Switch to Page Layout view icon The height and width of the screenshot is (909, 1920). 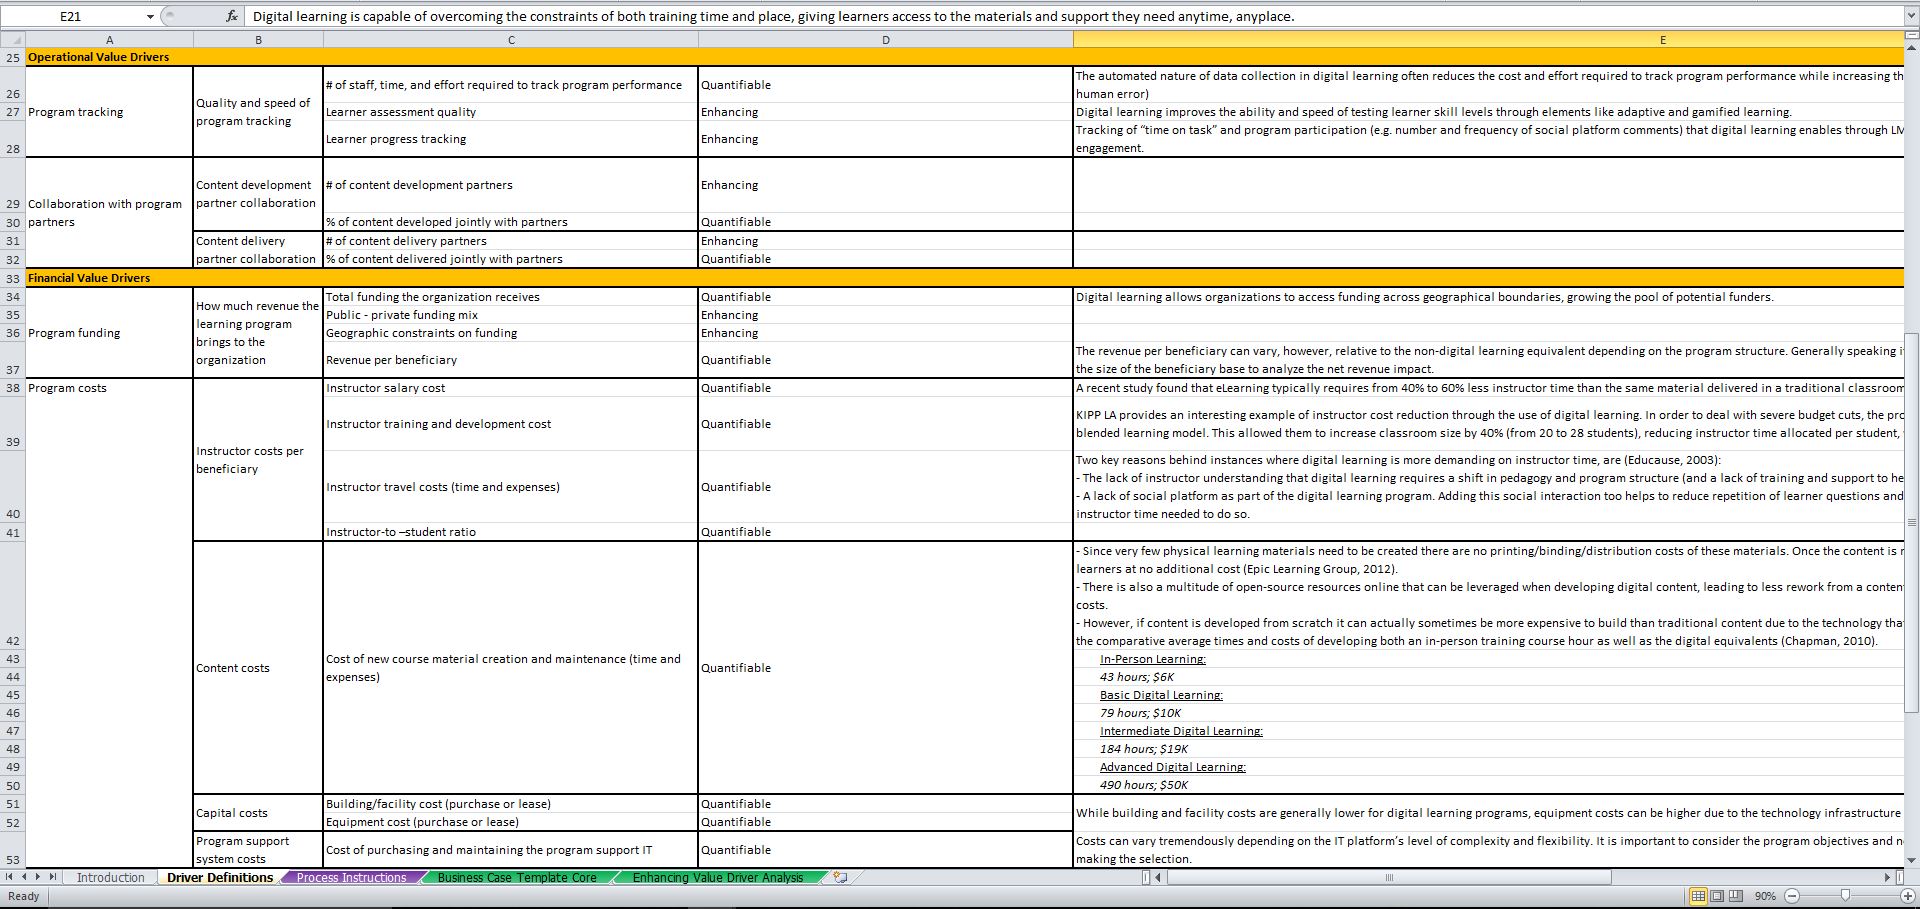tap(1717, 895)
